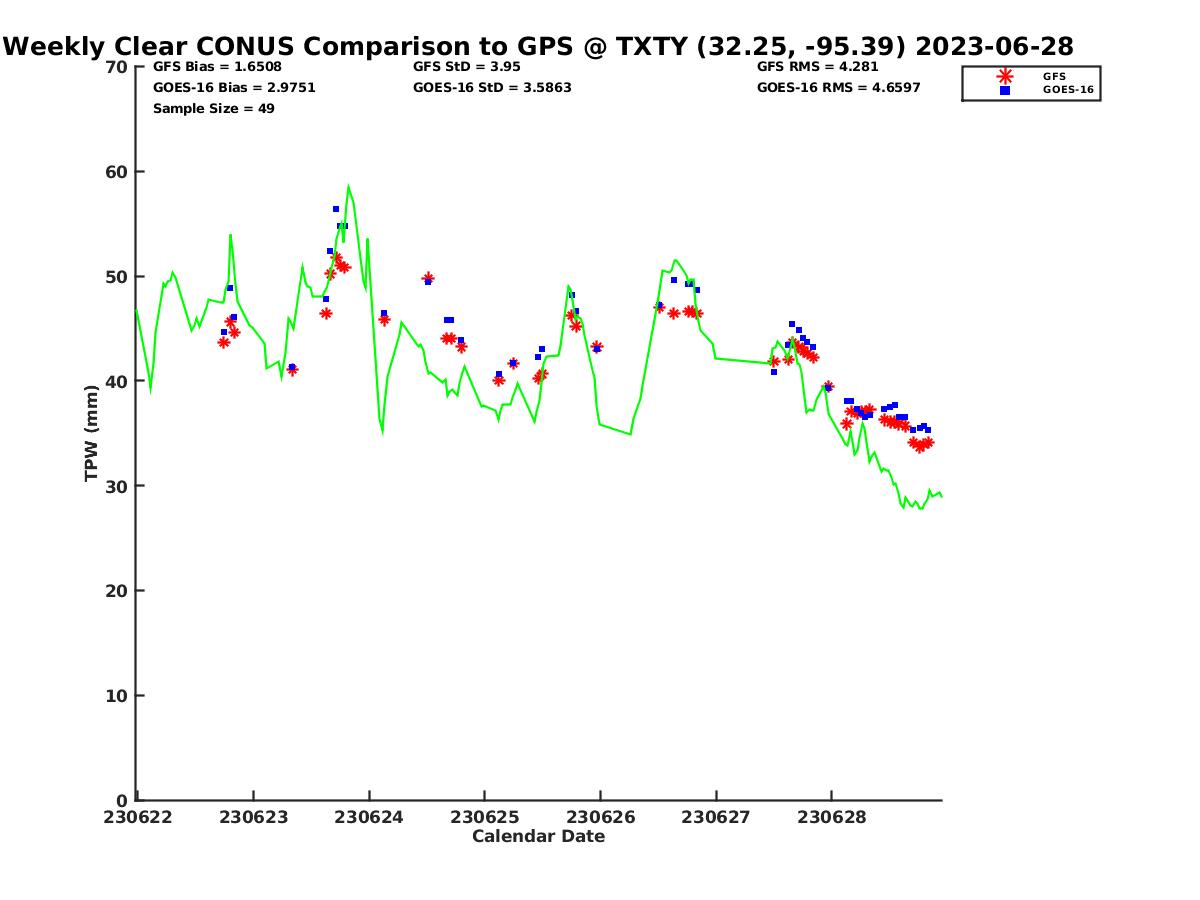Screen dimensions: 1200x900
Task: Click the 230622 x-axis tick label
Action: point(137,817)
